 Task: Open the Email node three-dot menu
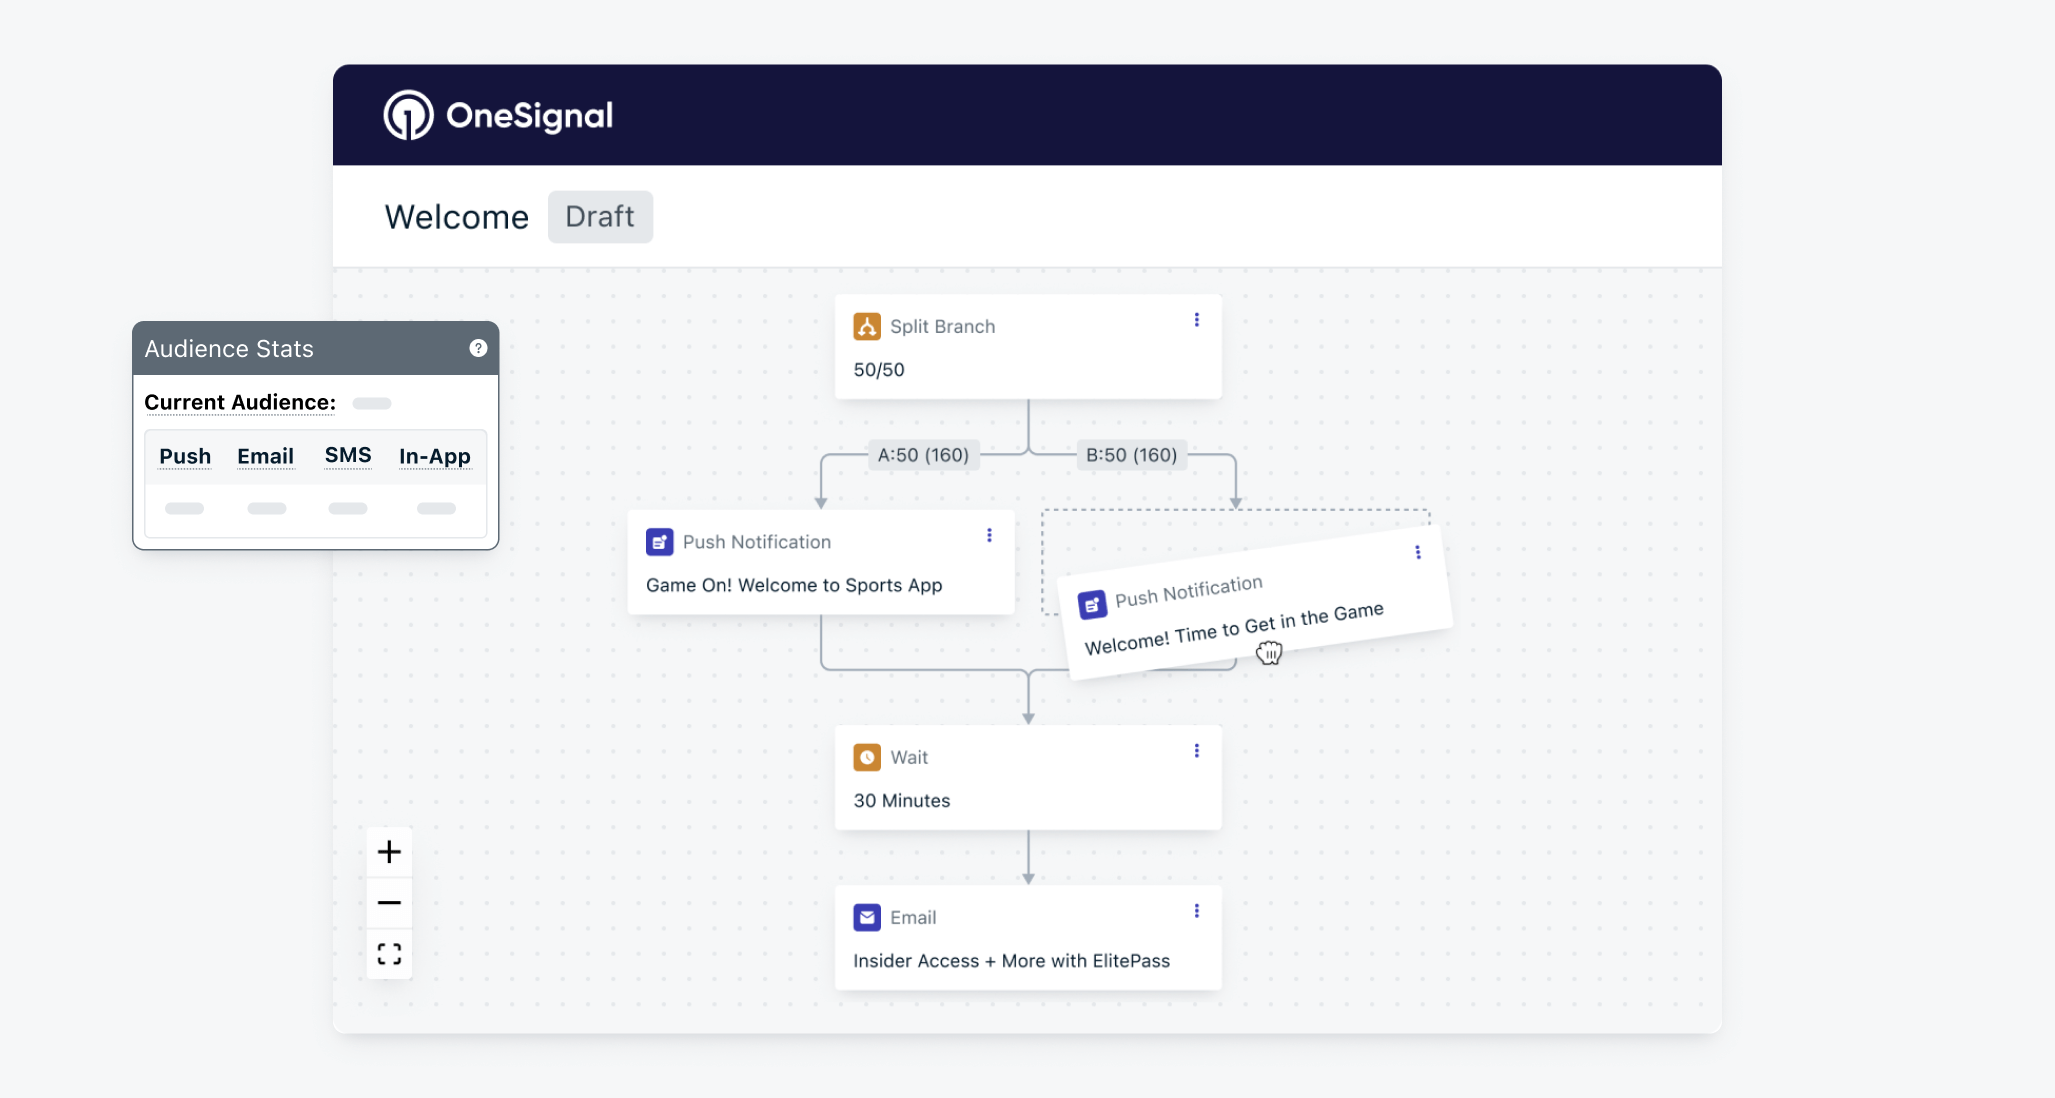click(x=1196, y=911)
